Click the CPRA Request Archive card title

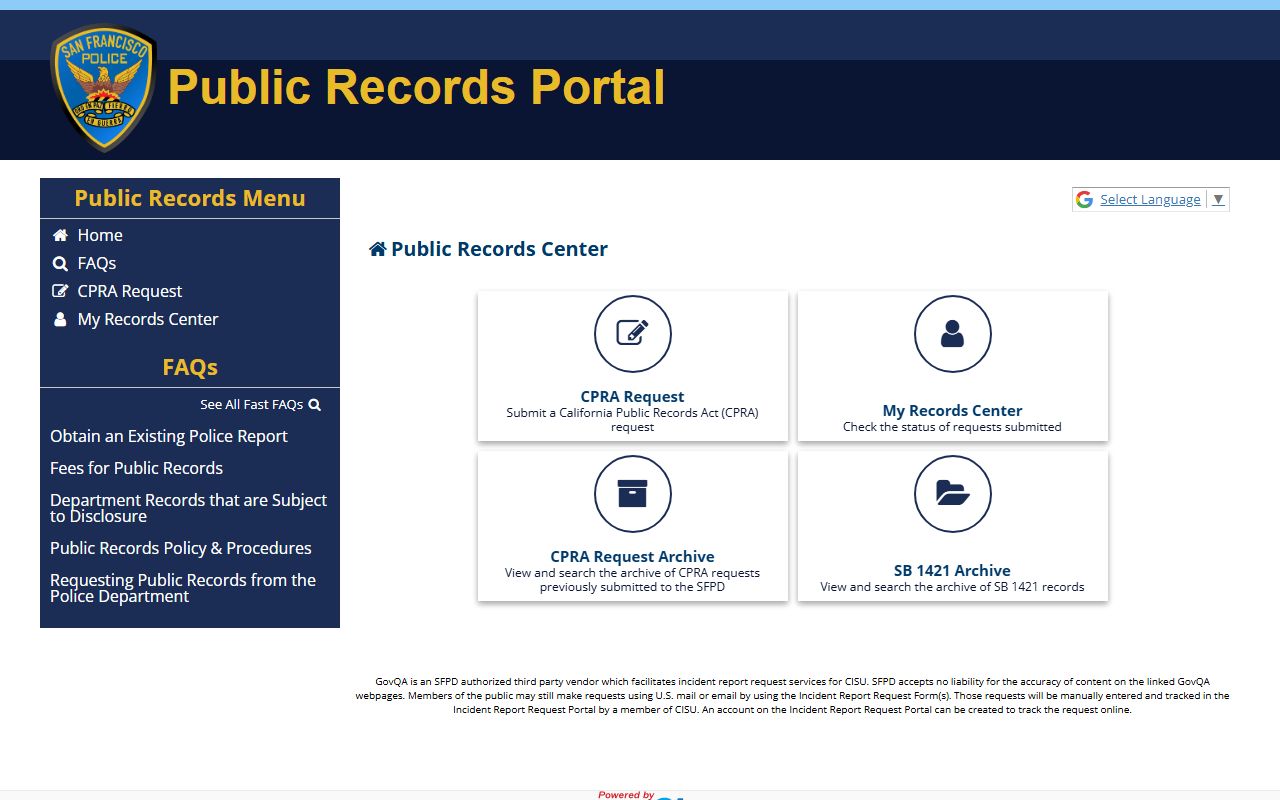(633, 556)
